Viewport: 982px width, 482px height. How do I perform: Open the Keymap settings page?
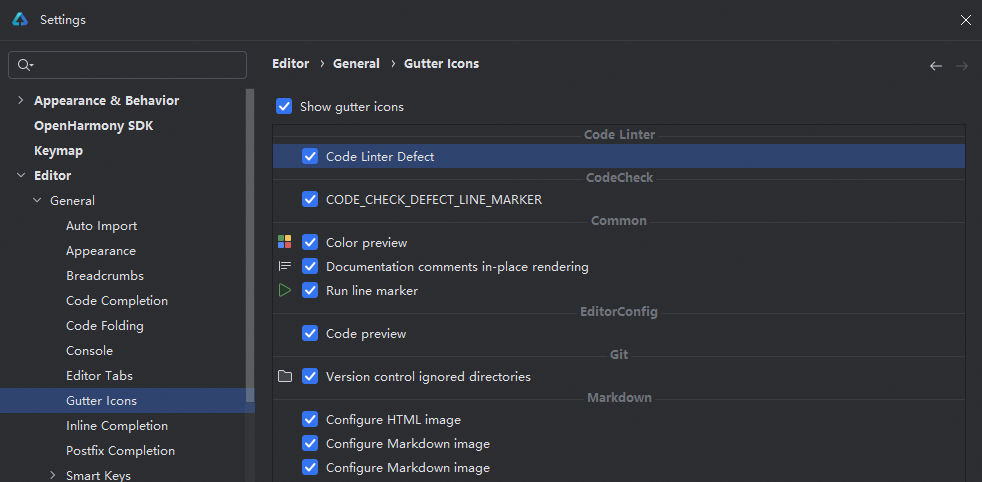pos(58,151)
